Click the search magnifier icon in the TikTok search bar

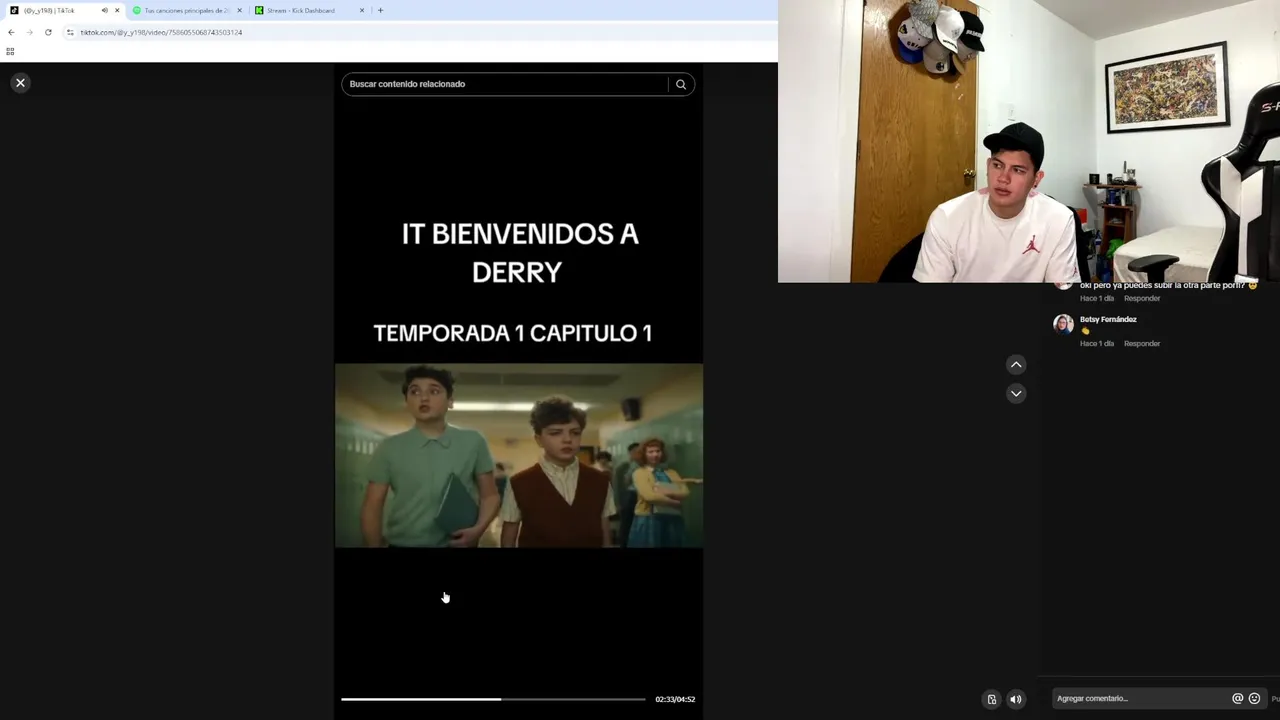click(x=681, y=84)
